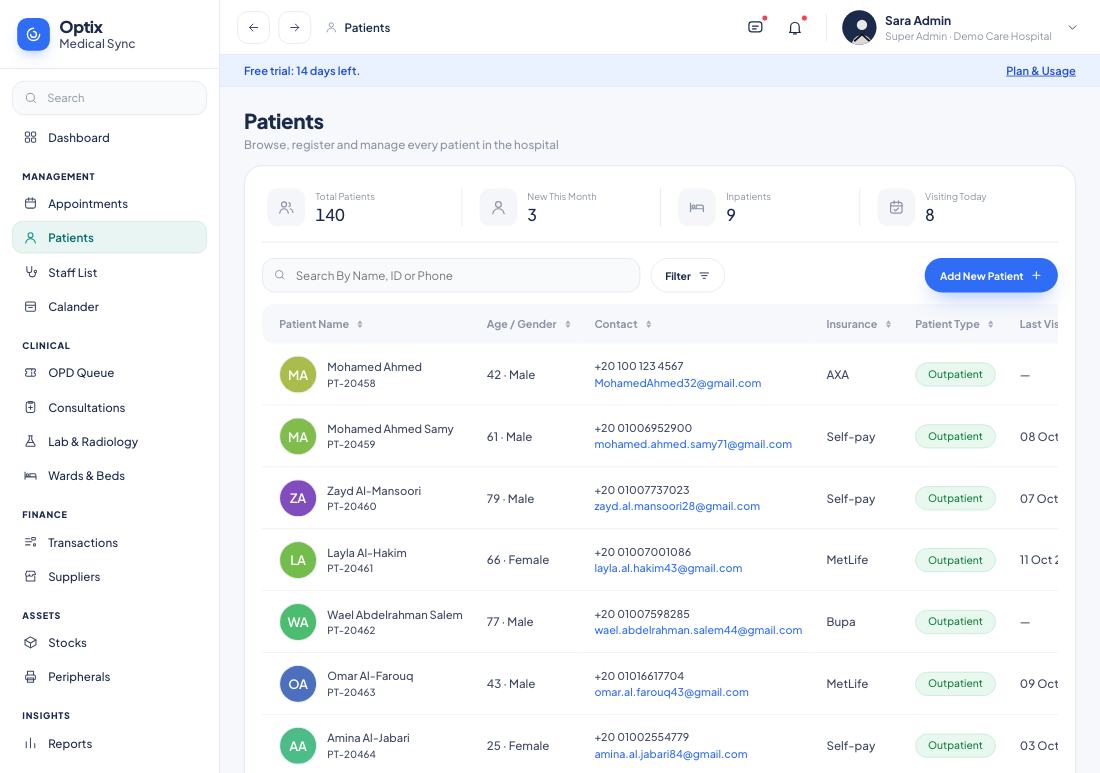This screenshot has height=773, width=1100.
Task: Click the Visiting Today calendar stat icon
Action: click(x=896, y=208)
